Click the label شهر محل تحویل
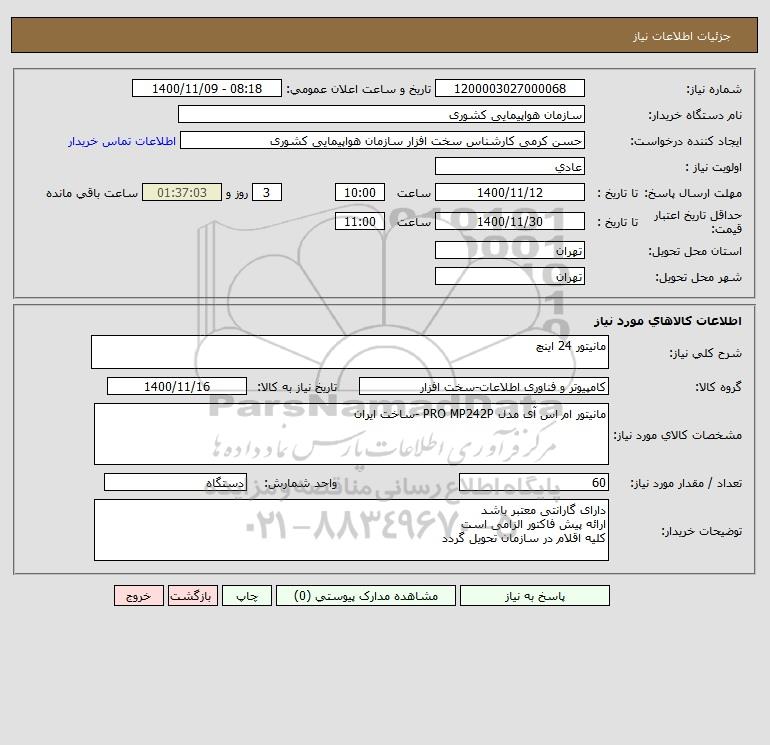Screen dimensions: 770x745 [698, 277]
